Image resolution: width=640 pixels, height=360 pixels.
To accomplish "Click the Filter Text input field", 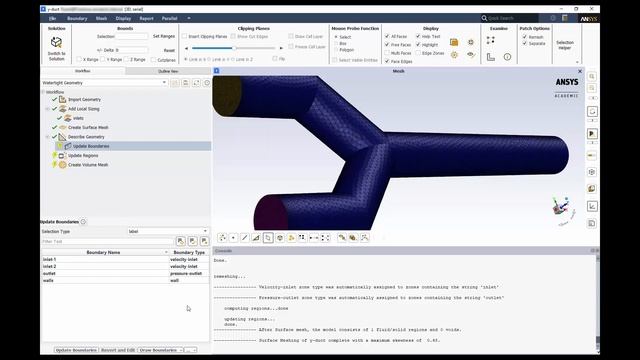I will coord(108,241).
